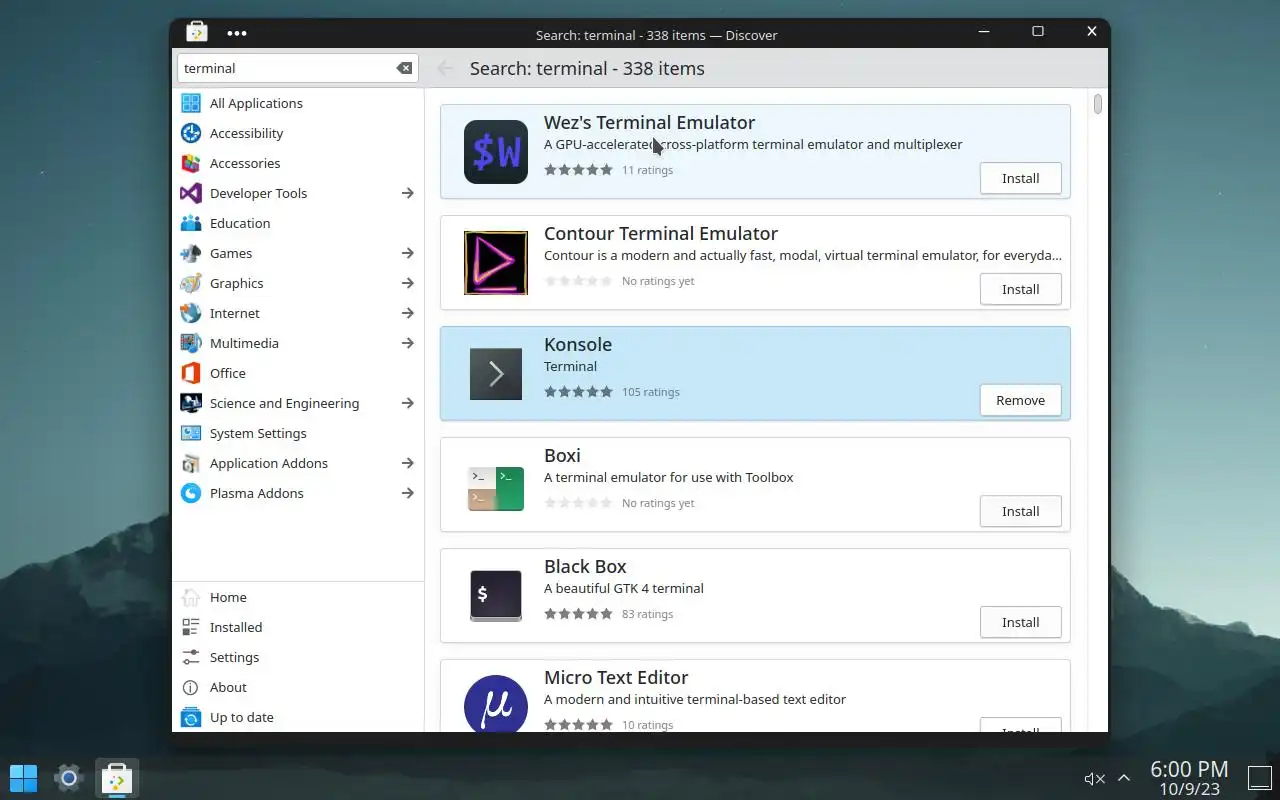Open the Black Box title text
Image resolution: width=1280 pixels, height=800 pixels.
(585, 566)
